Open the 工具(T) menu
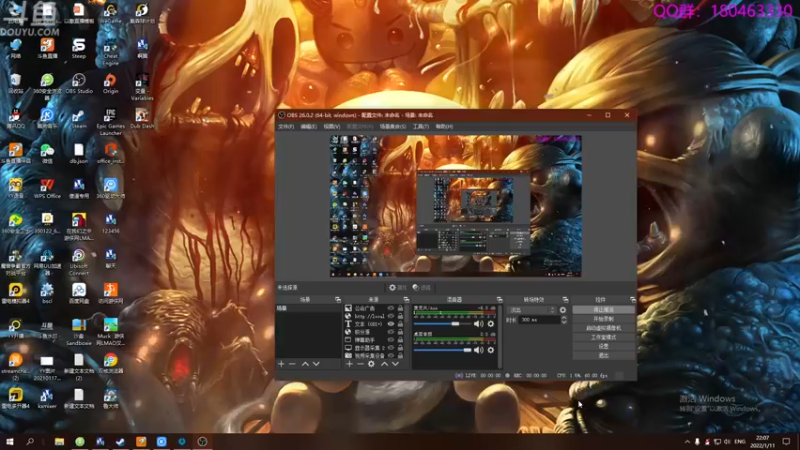This screenshot has width=800, height=450. tap(420, 127)
